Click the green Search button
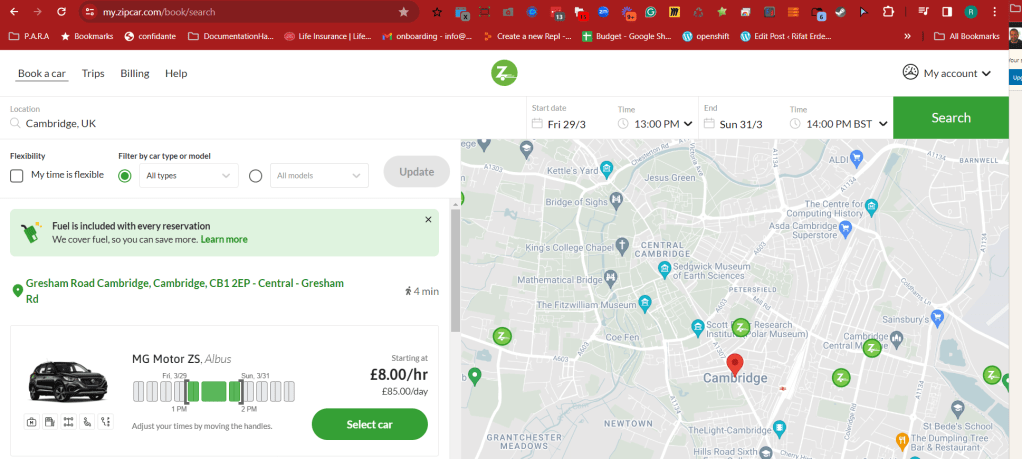1022x459 pixels. click(x=951, y=117)
